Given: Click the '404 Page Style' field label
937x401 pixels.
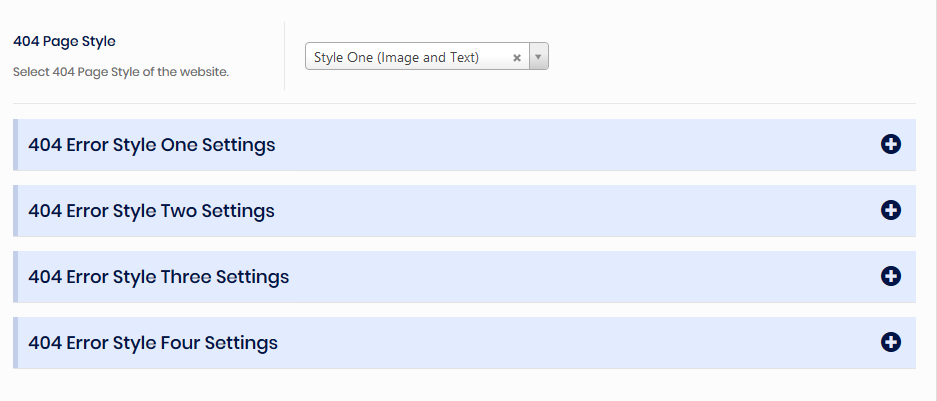Looking at the screenshot, I should pos(64,42).
